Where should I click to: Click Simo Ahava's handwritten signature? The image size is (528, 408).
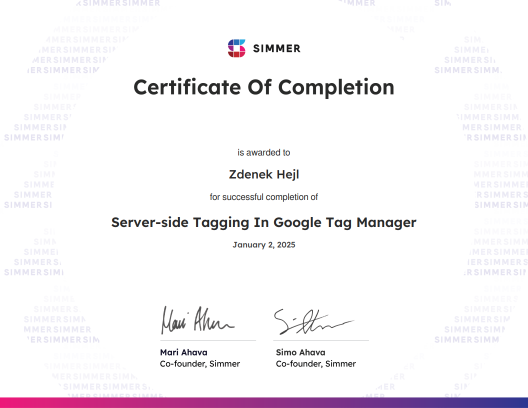tap(314, 321)
